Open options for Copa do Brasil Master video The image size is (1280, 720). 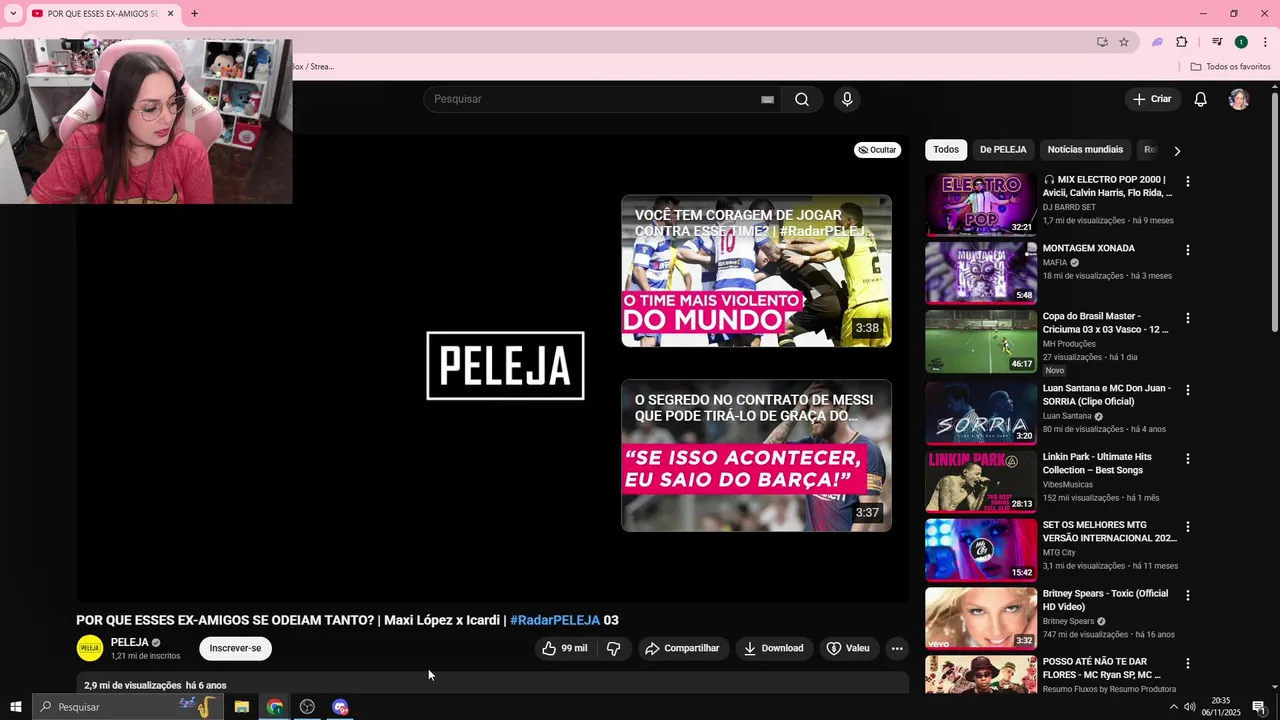[1188, 318]
